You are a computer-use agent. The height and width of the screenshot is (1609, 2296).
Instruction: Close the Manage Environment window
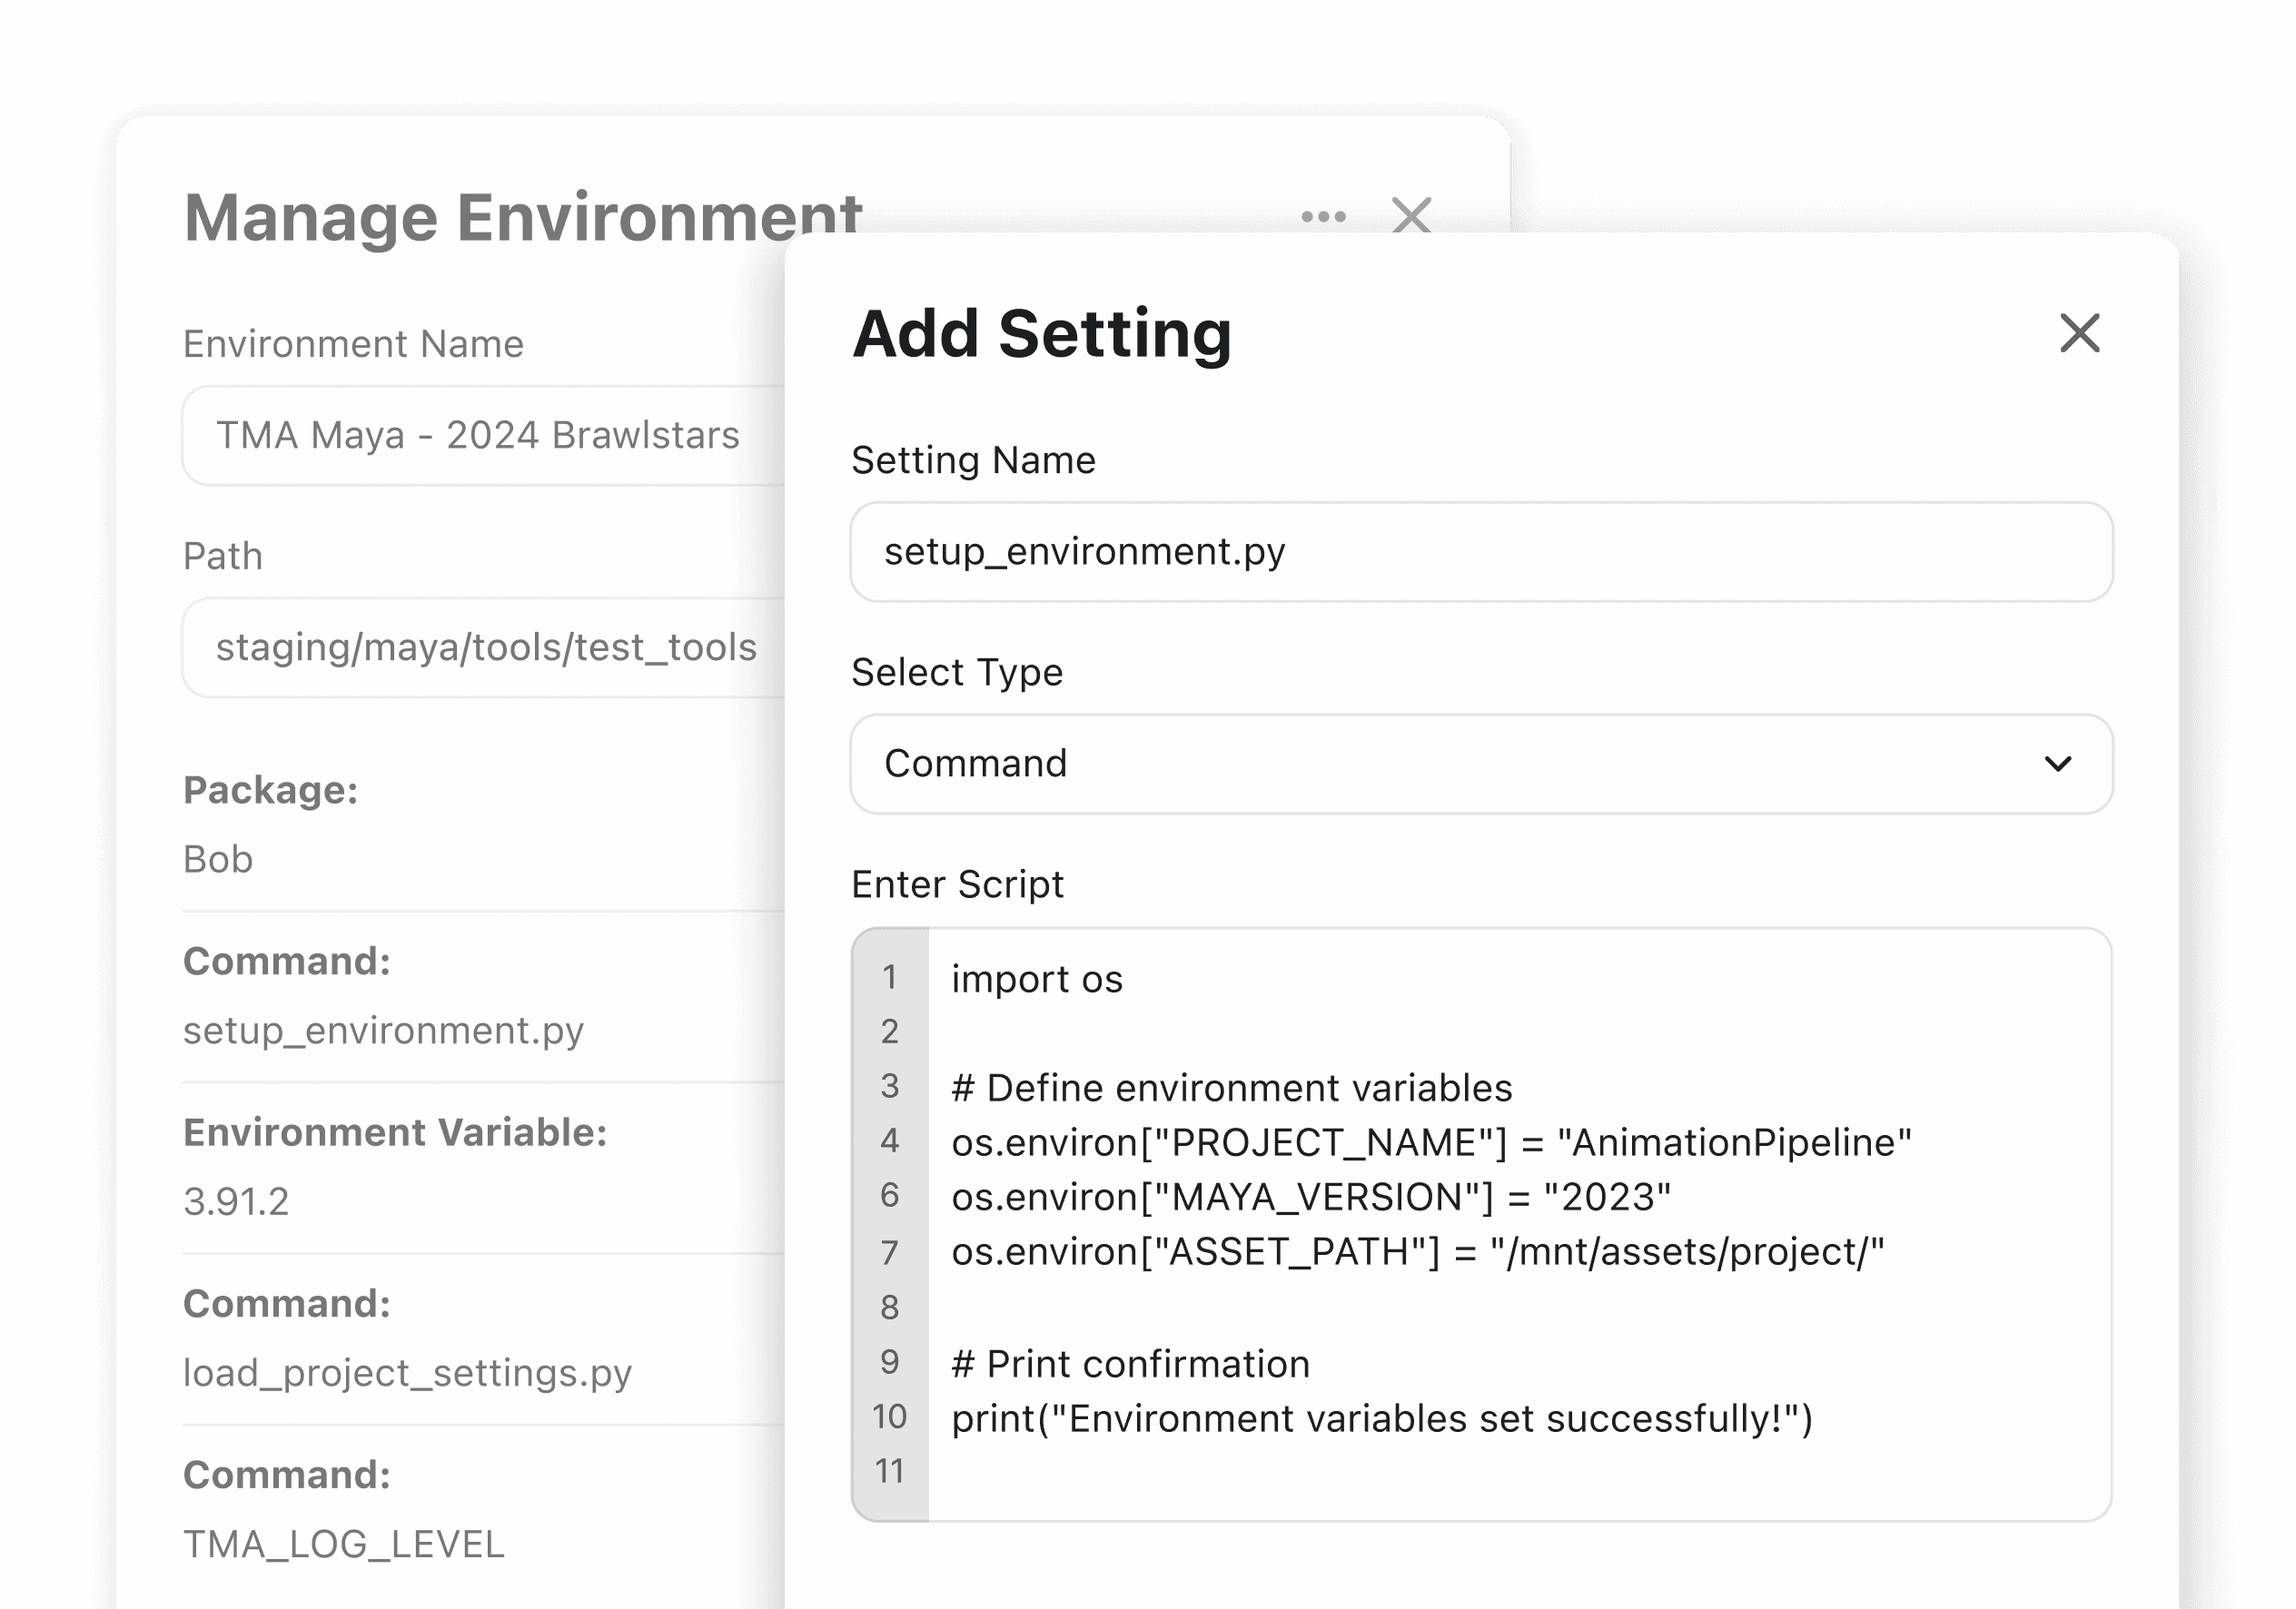1411,215
